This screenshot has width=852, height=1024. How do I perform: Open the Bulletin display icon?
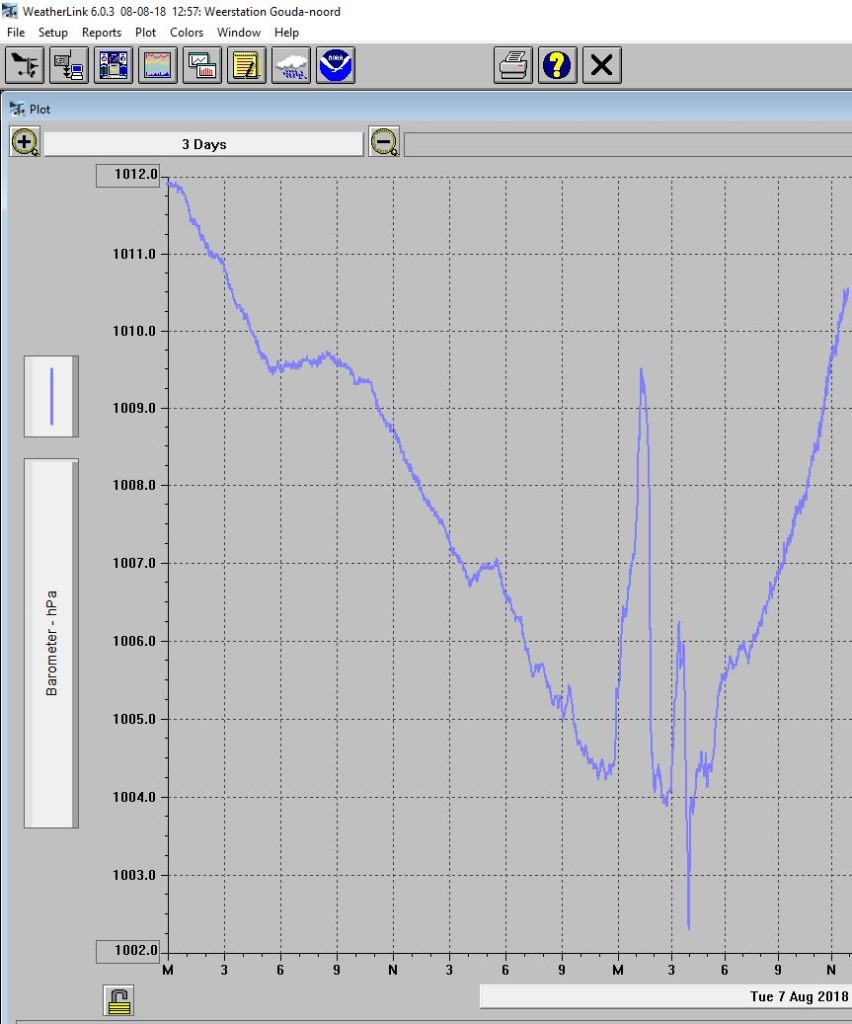113,66
